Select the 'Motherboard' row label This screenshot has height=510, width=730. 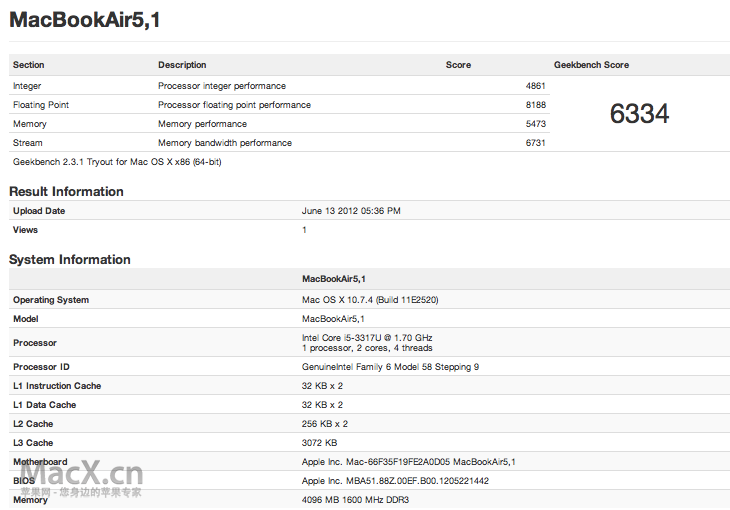pos(40,462)
